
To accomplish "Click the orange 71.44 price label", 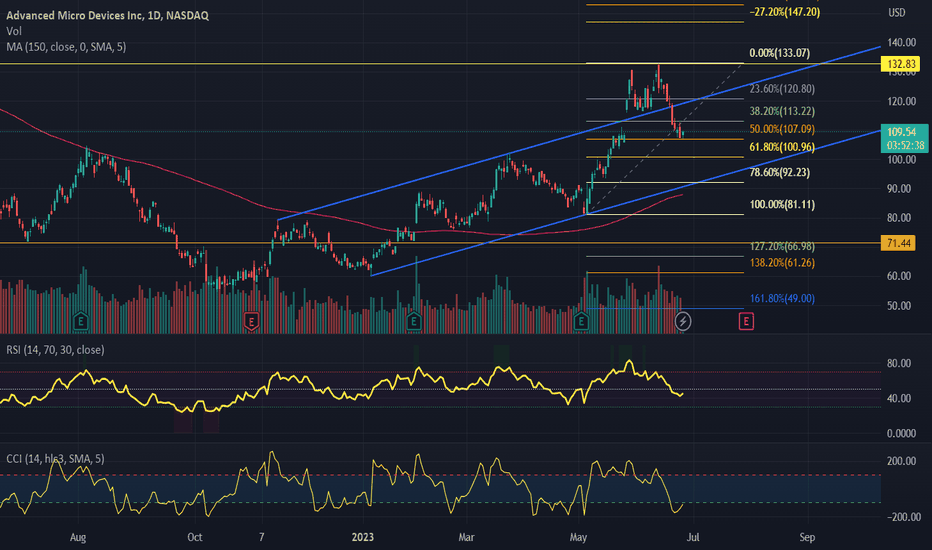I will [898, 243].
